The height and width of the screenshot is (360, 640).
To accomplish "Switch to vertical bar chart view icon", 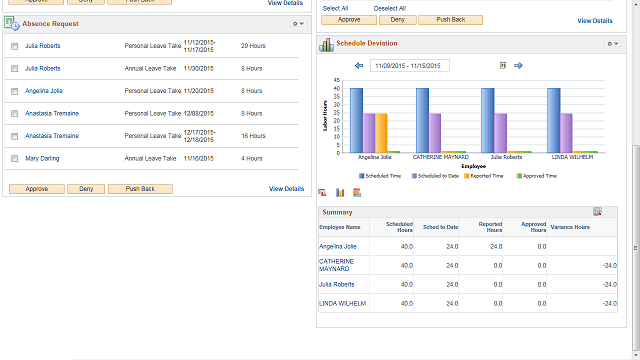I will [340, 192].
